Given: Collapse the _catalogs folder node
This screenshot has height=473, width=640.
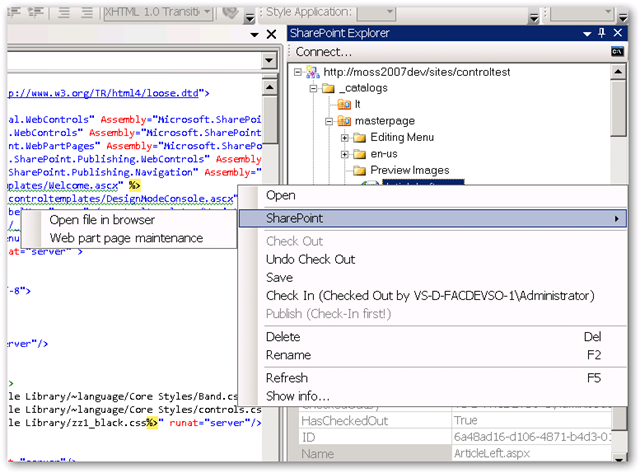Looking at the screenshot, I should pos(313,88).
